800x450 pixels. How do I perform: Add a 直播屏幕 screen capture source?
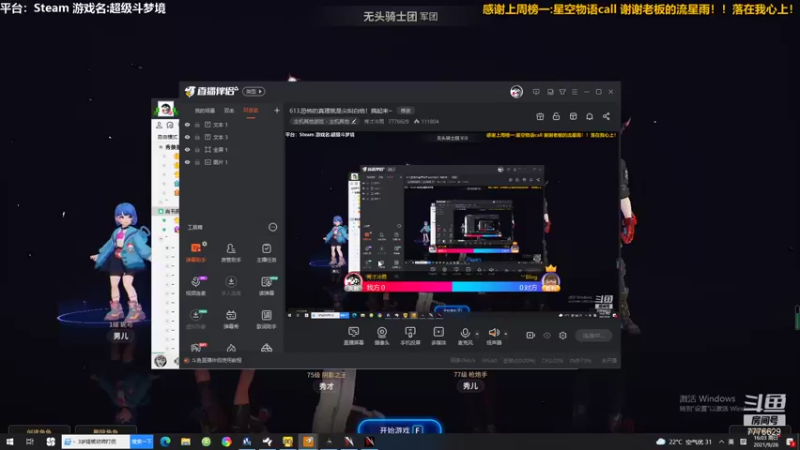click(x=353, y=336)
